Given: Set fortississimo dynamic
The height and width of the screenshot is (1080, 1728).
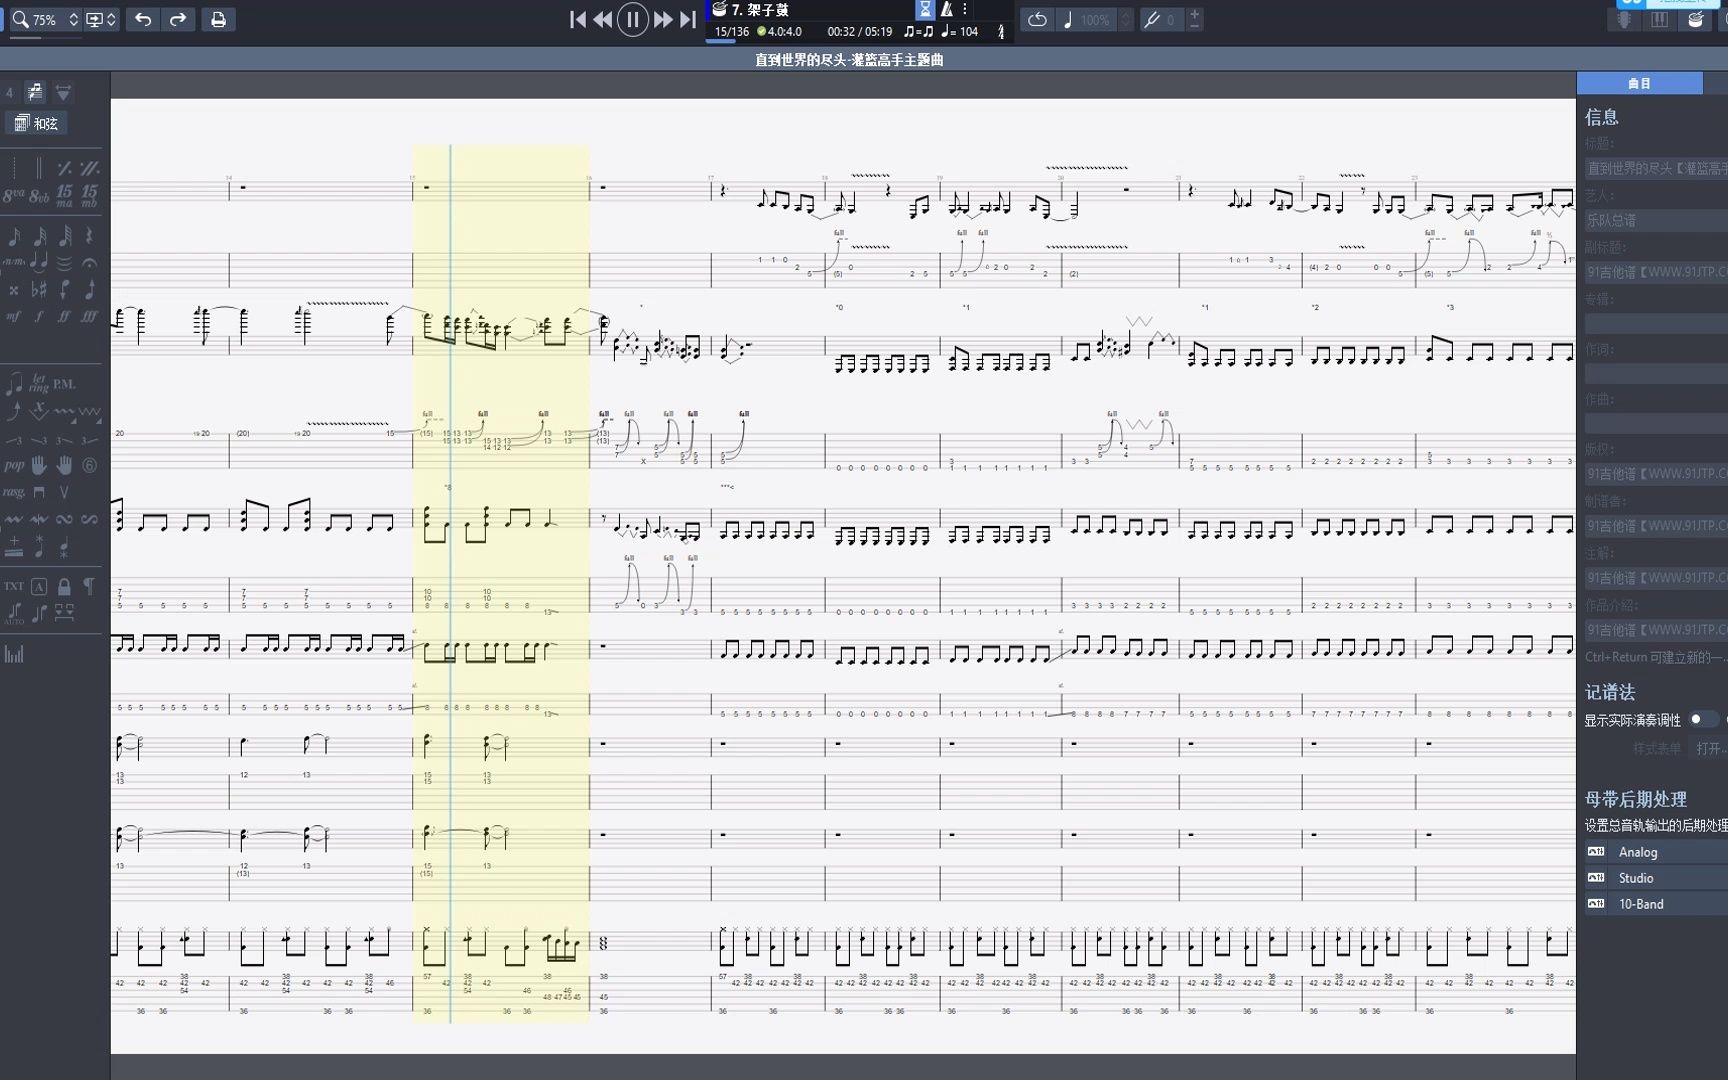Looking at the screenshot, I should 89,316.
